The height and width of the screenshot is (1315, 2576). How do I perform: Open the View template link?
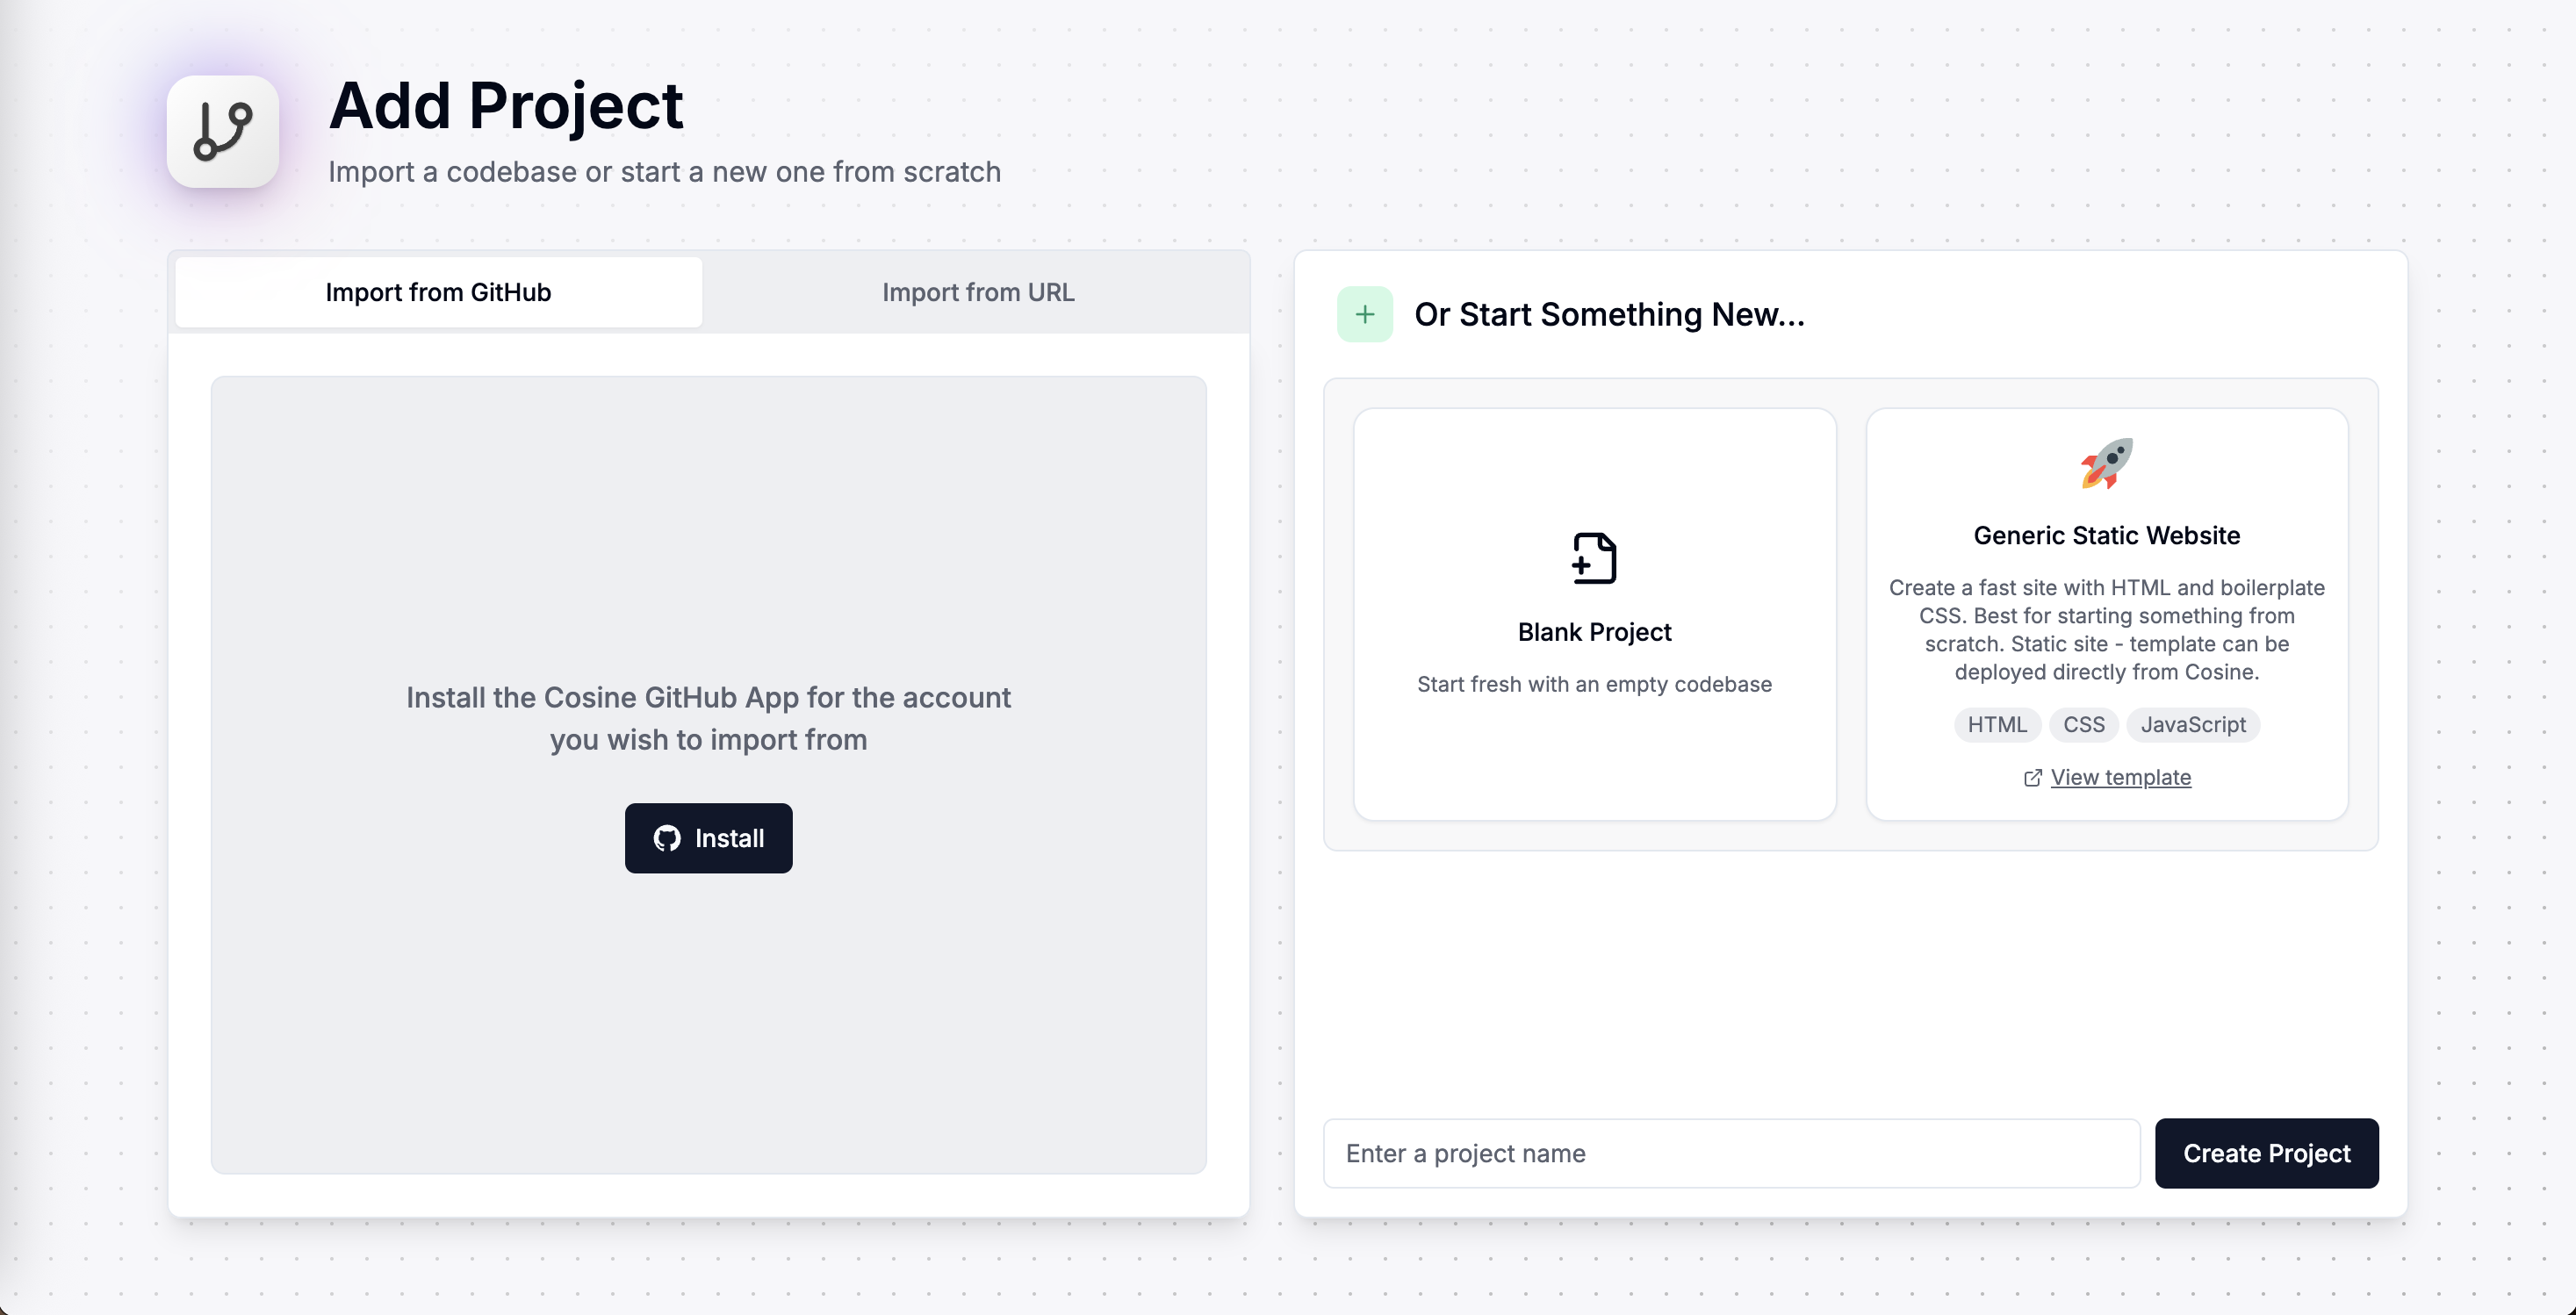click(x=2120, y=777)
